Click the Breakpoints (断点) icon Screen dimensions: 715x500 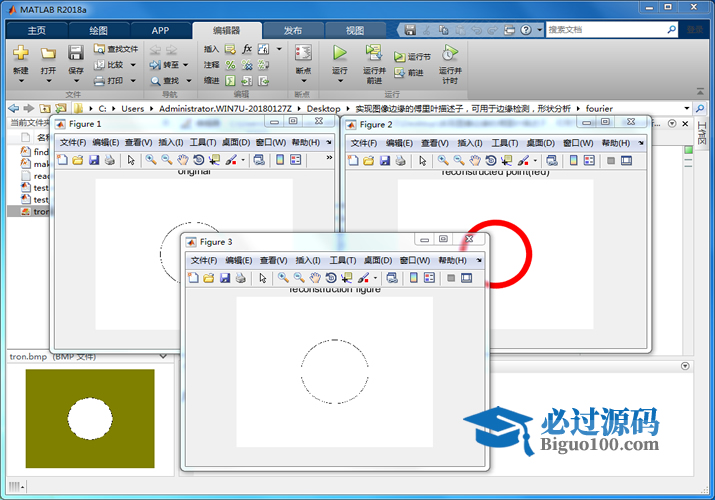click(303, 53)
